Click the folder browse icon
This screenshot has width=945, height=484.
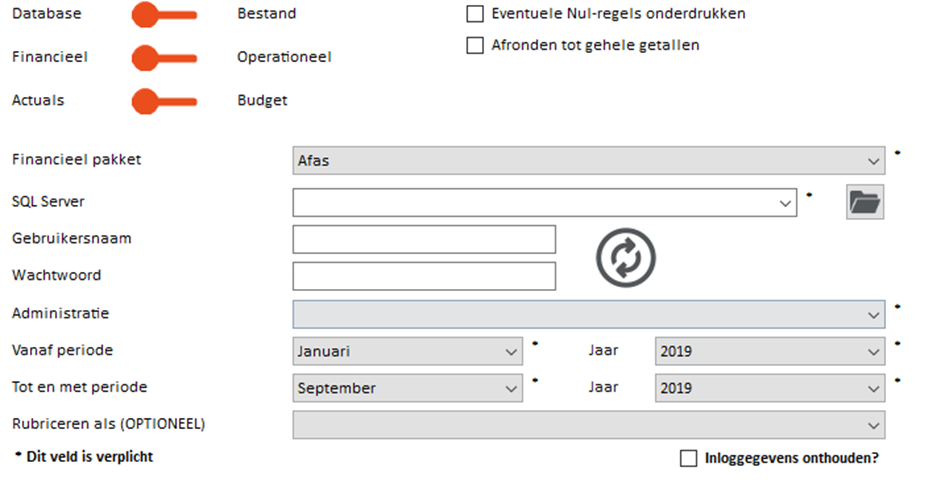tap(865, 202)
